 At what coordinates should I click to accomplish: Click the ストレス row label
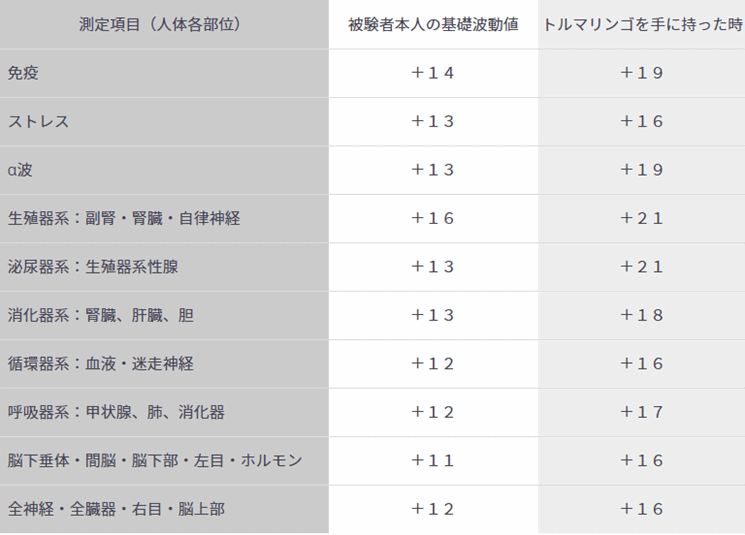(x=38, y=122)
